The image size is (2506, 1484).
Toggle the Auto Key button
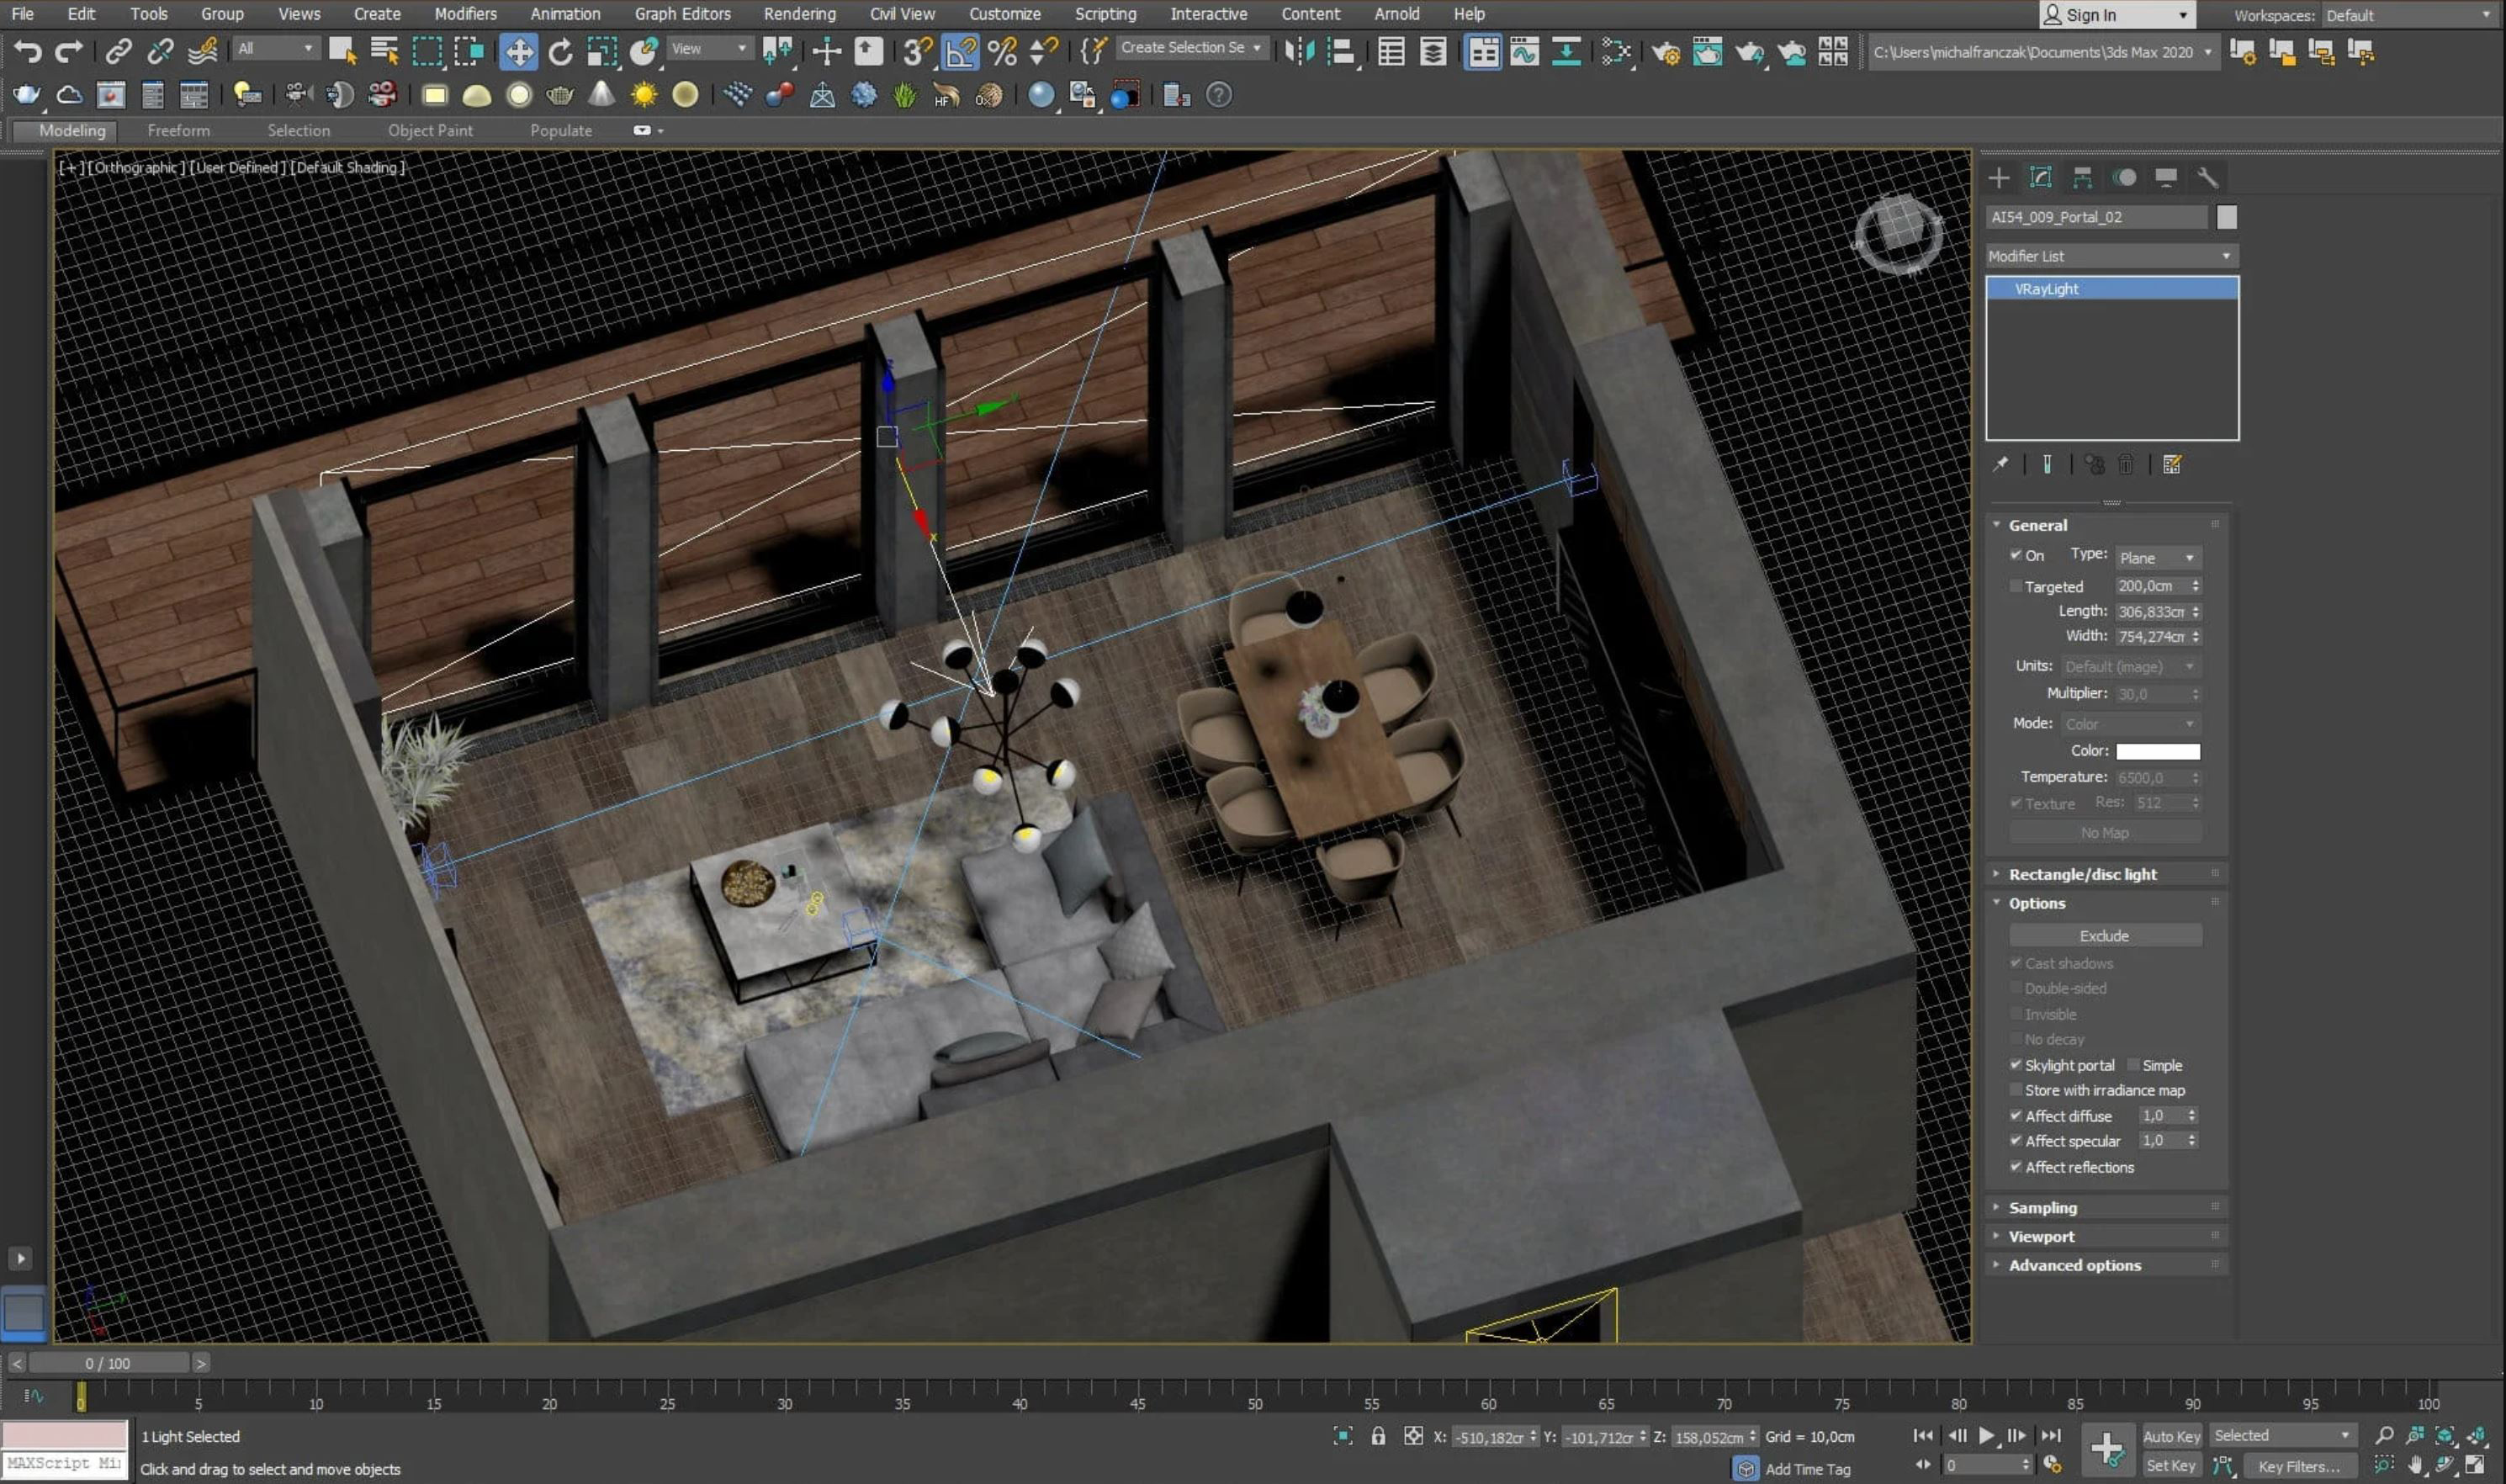2171,1436
